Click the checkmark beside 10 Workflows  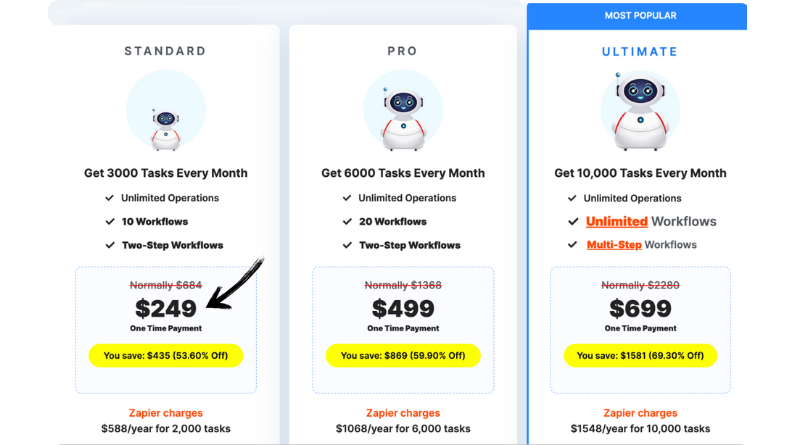point(110,222)
